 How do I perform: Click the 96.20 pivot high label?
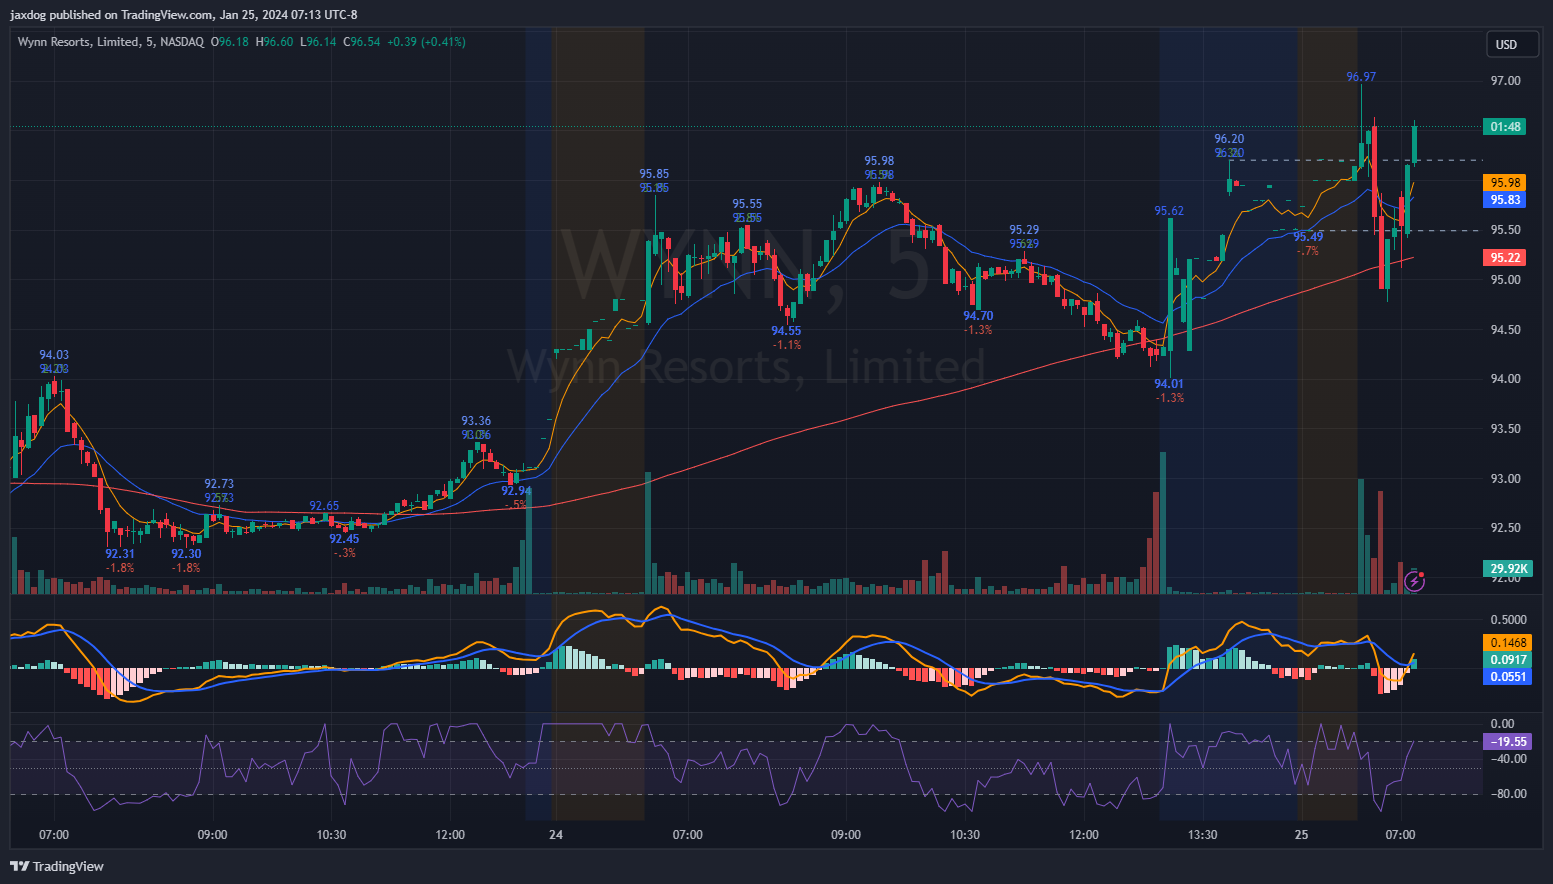[x=1229, y=139]
